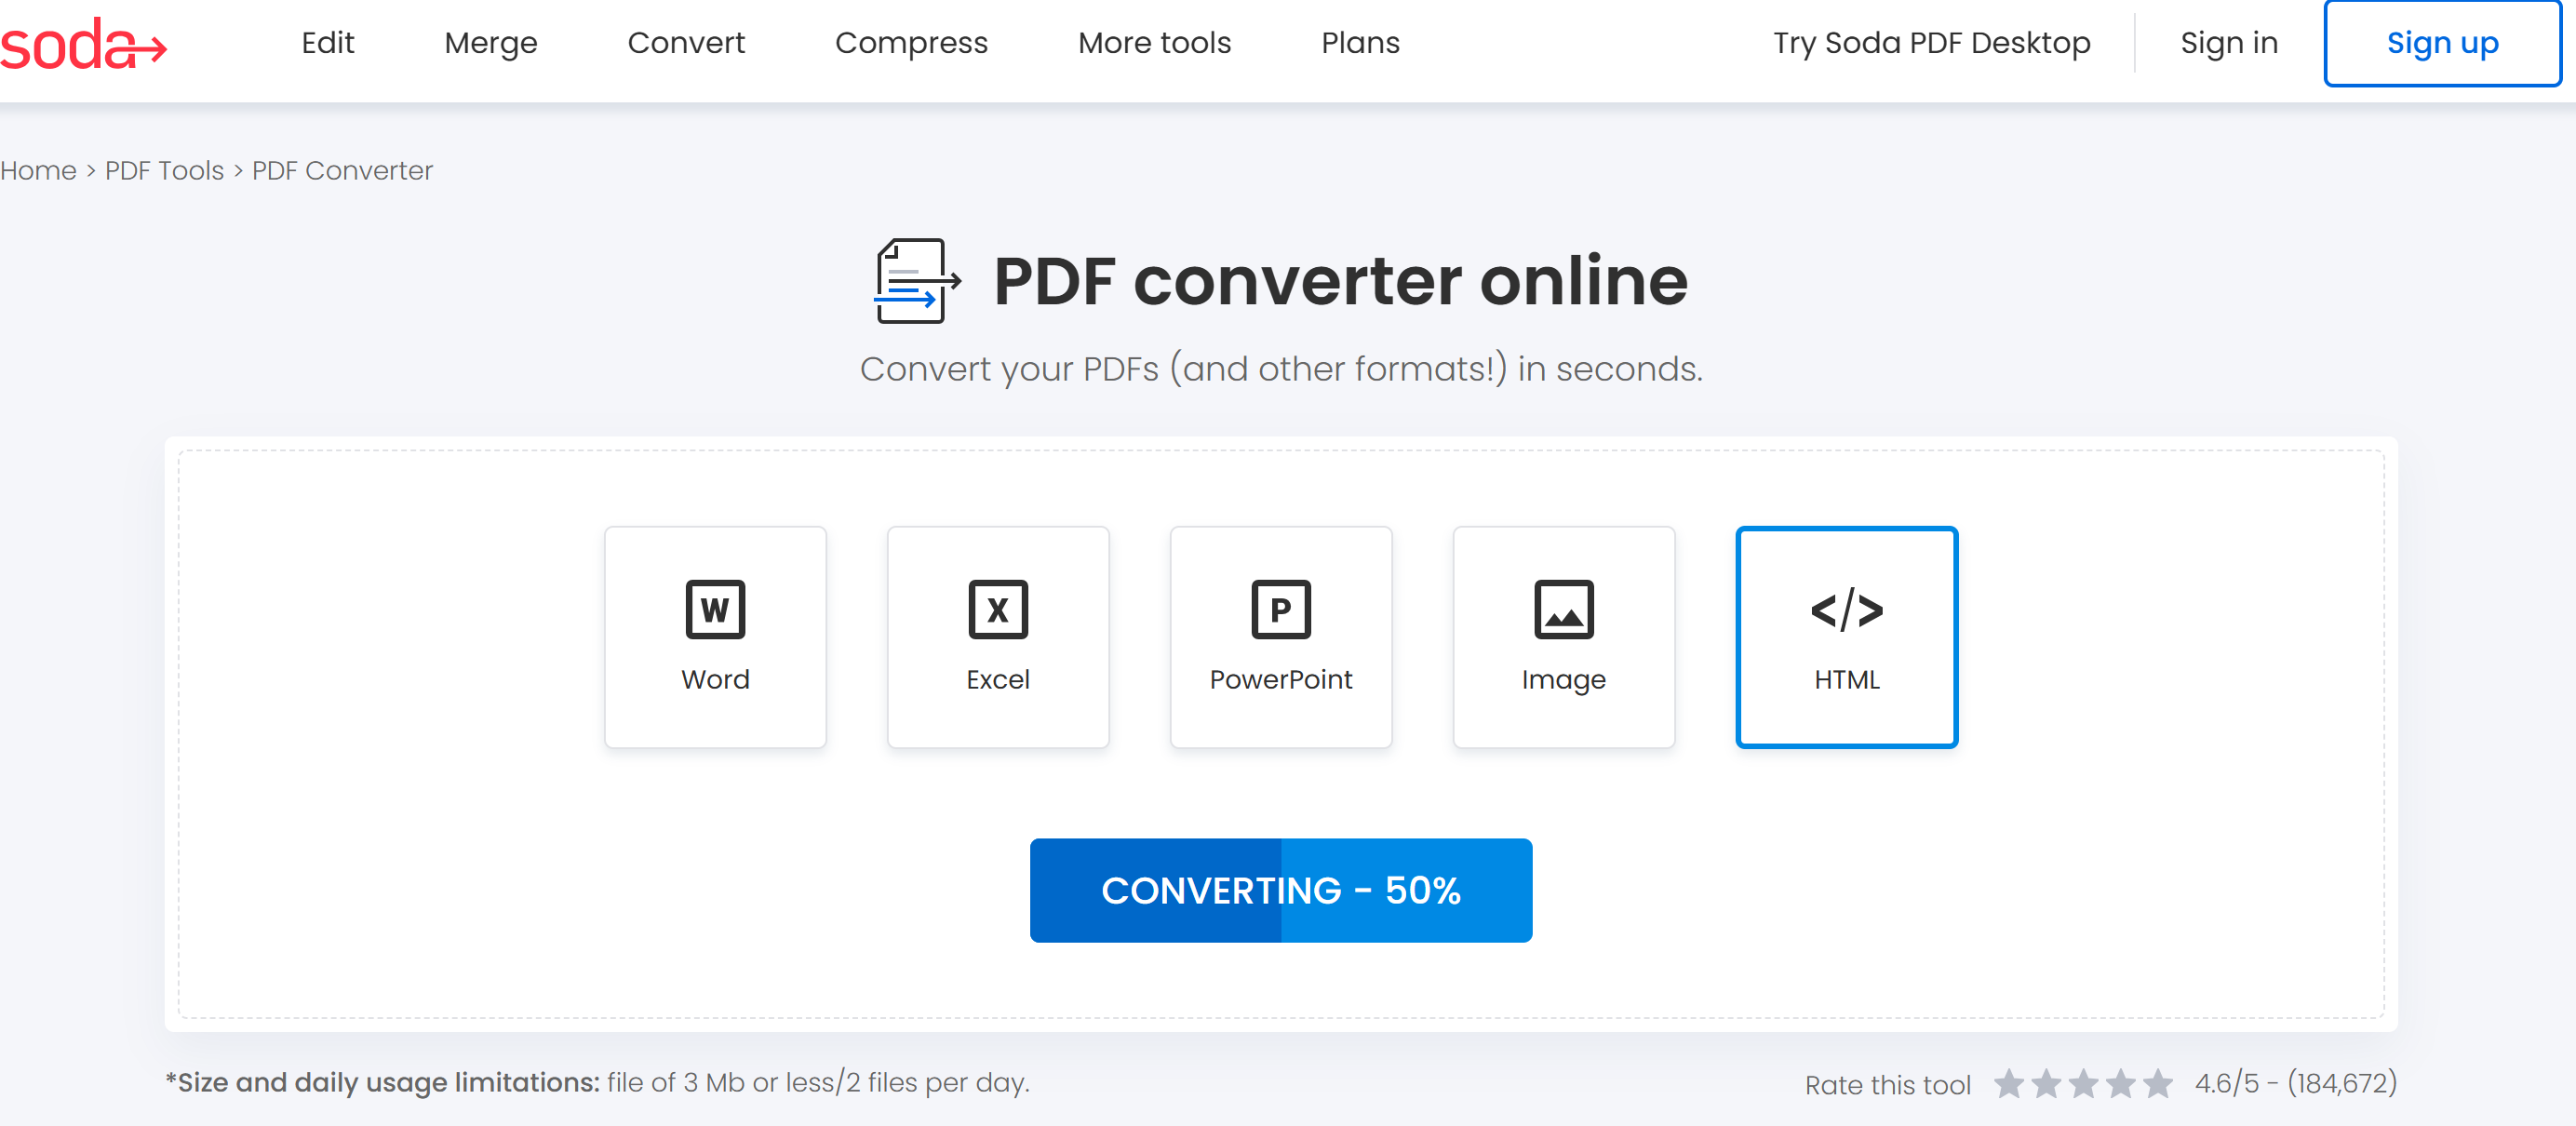Click the PDF converter document icon
2576x1126 pixels.
click(917, 281)
